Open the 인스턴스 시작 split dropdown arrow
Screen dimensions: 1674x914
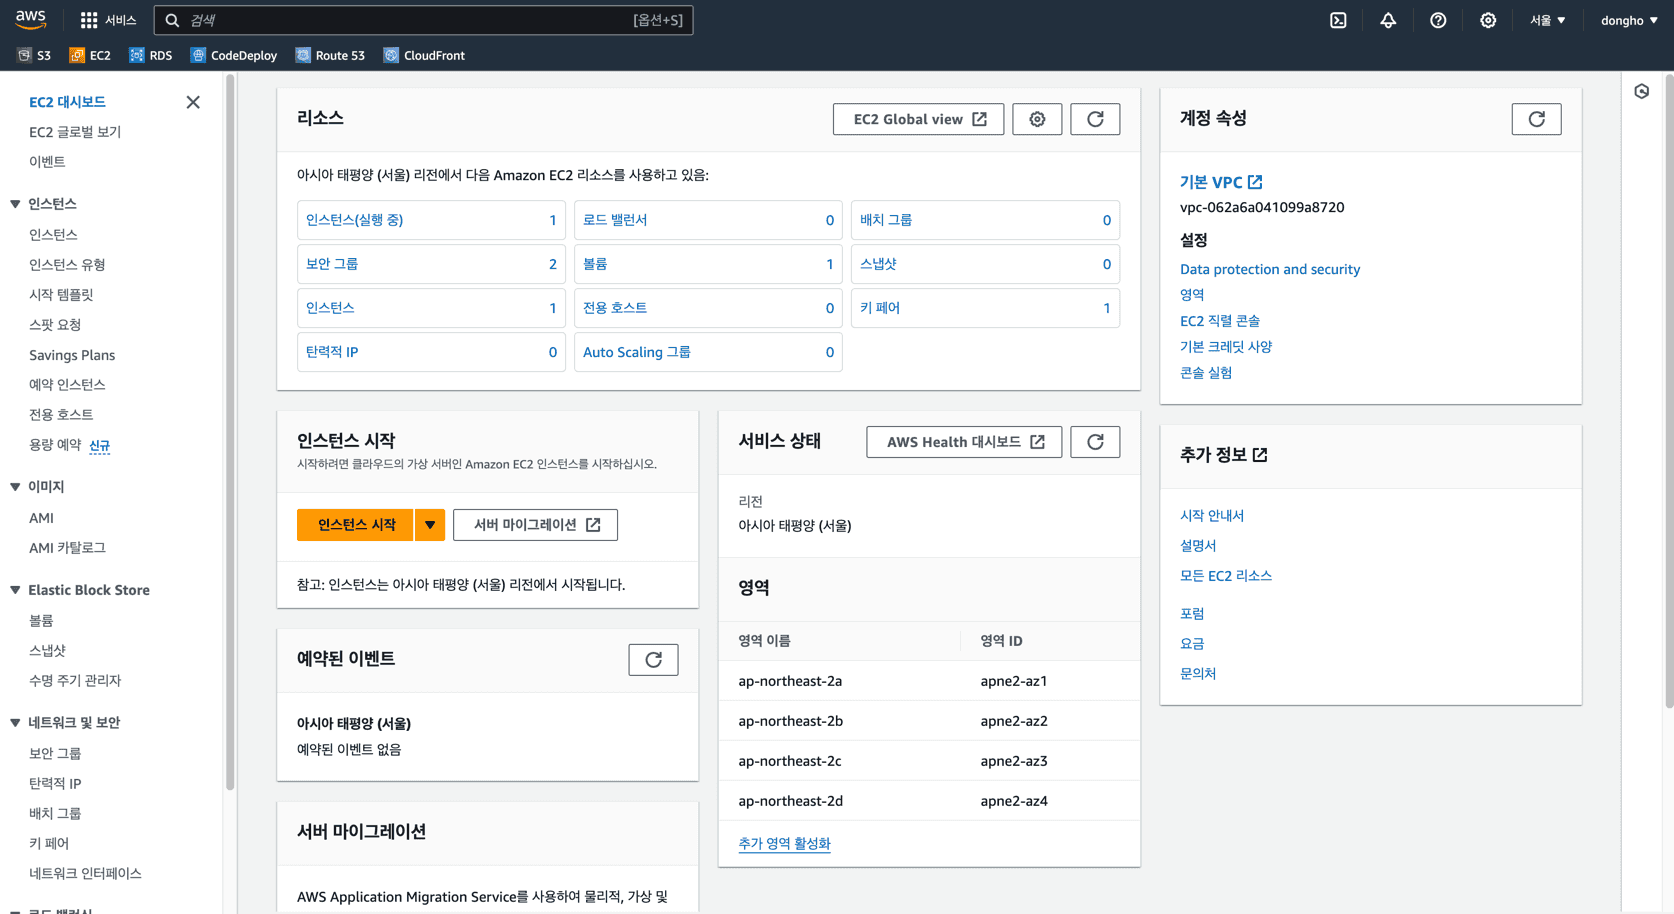430,525
